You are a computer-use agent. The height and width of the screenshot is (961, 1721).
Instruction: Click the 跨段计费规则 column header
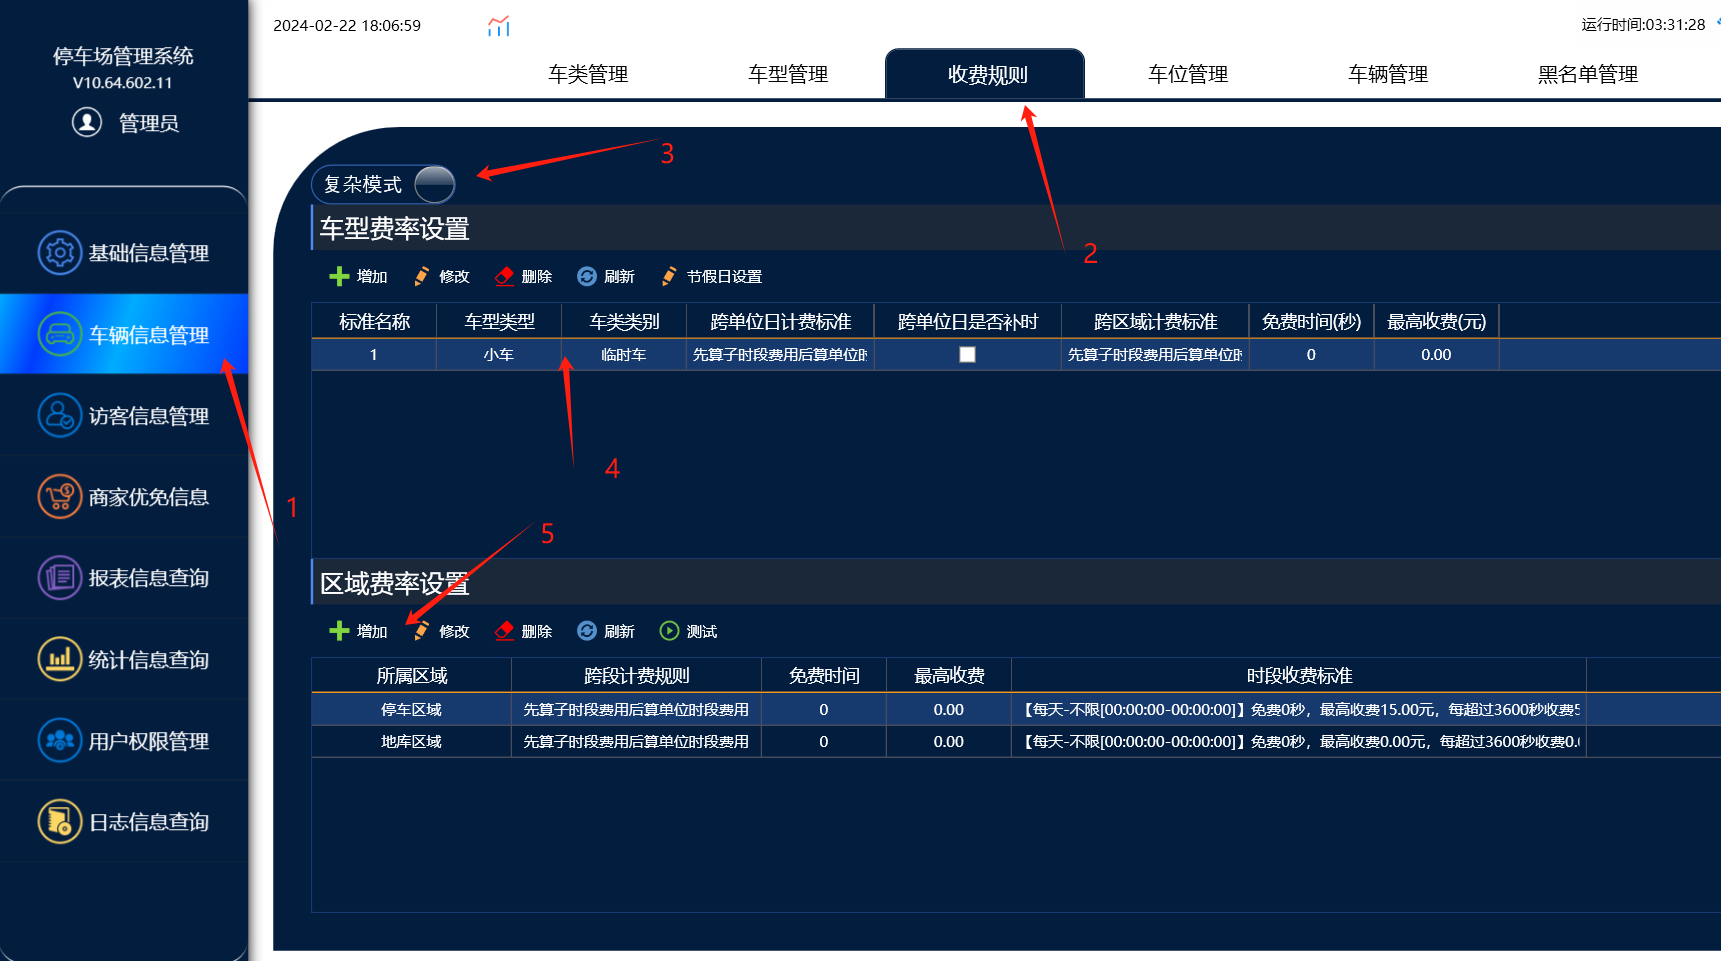pos(636,675)
